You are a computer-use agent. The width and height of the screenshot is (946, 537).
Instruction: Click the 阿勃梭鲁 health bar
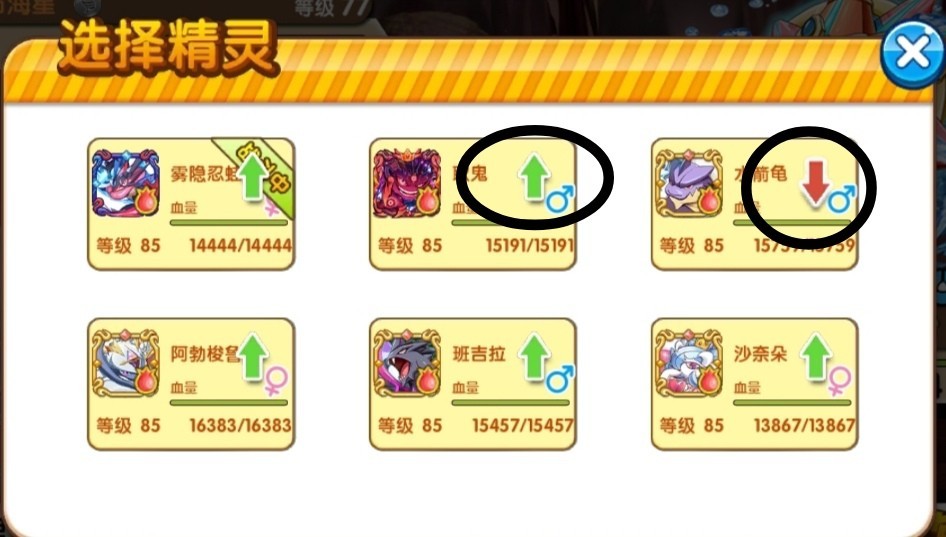(x=229, y=402)
